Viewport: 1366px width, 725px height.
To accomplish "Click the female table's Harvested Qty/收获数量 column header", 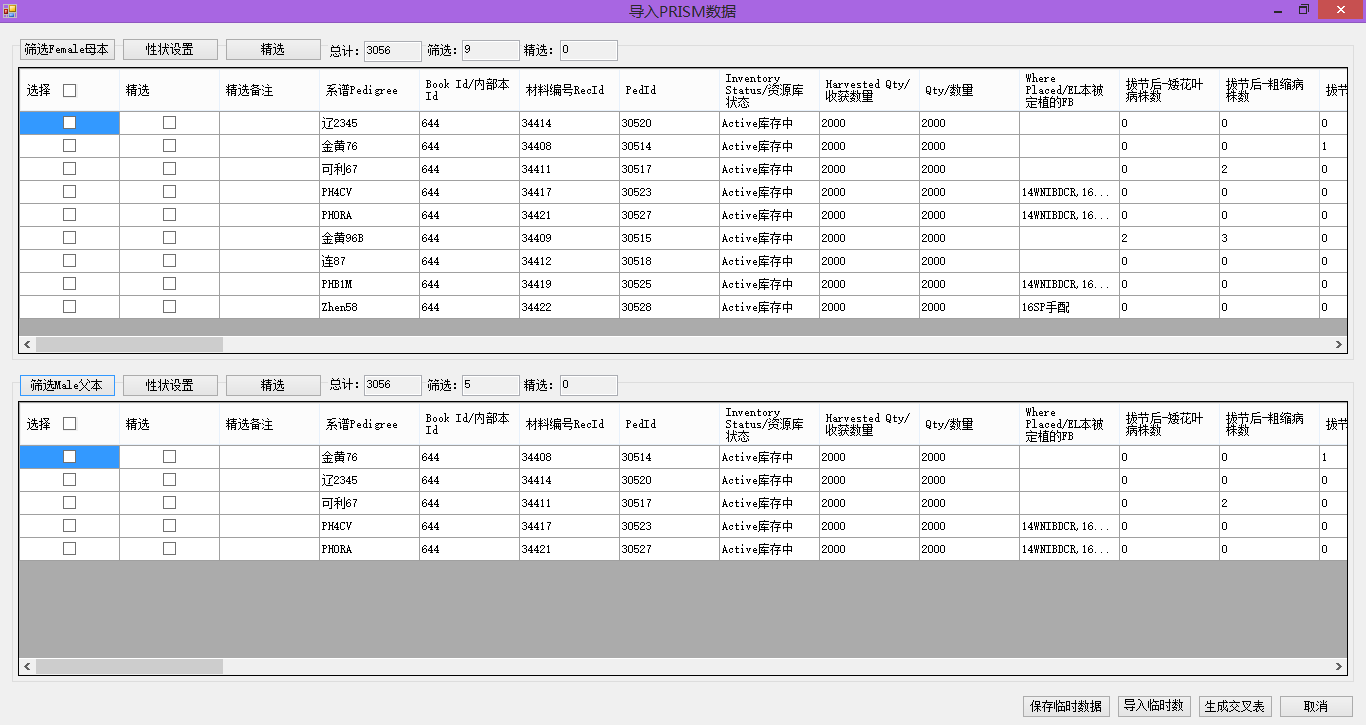I will [x=869, y=90].
